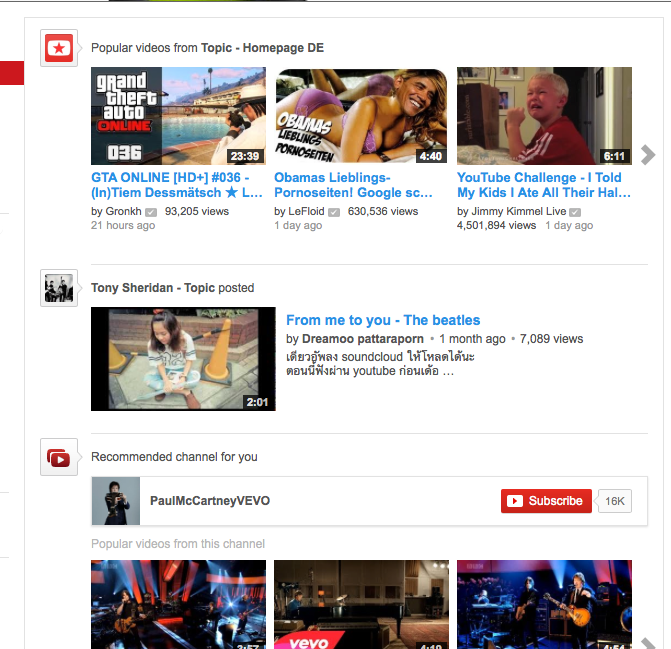Image resolution: width=671 pixels, height=649 pixels.
Task: Click the red sidebar selection marker
Action: (x=12, y=73)
